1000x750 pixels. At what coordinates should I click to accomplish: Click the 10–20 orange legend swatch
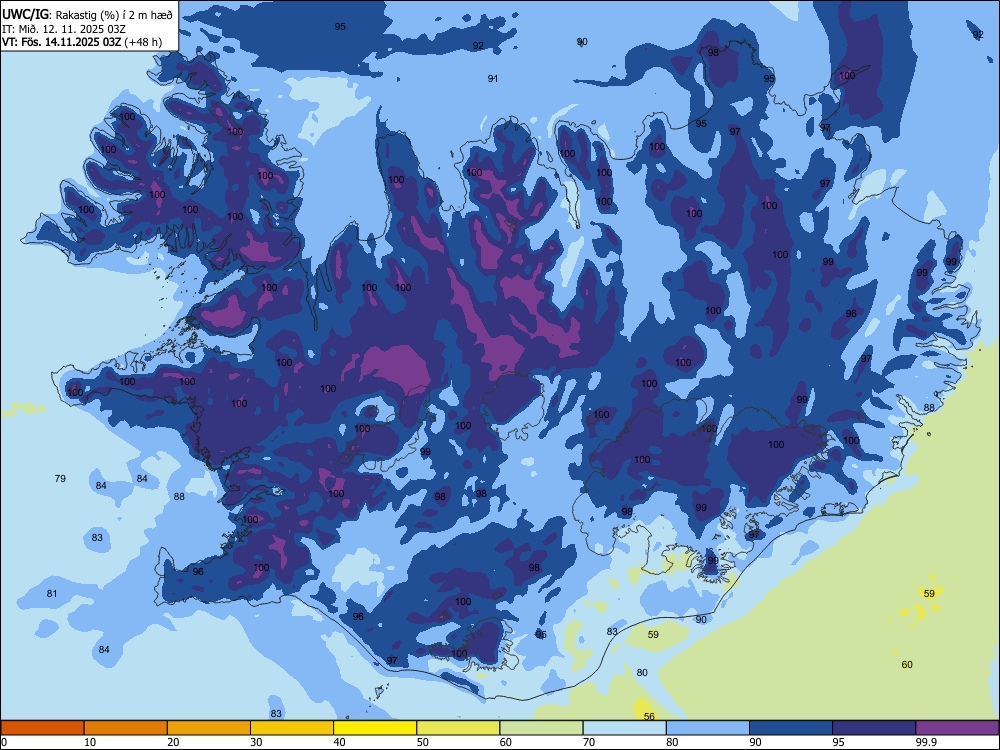pyautogui.click(x=126, y=728)
